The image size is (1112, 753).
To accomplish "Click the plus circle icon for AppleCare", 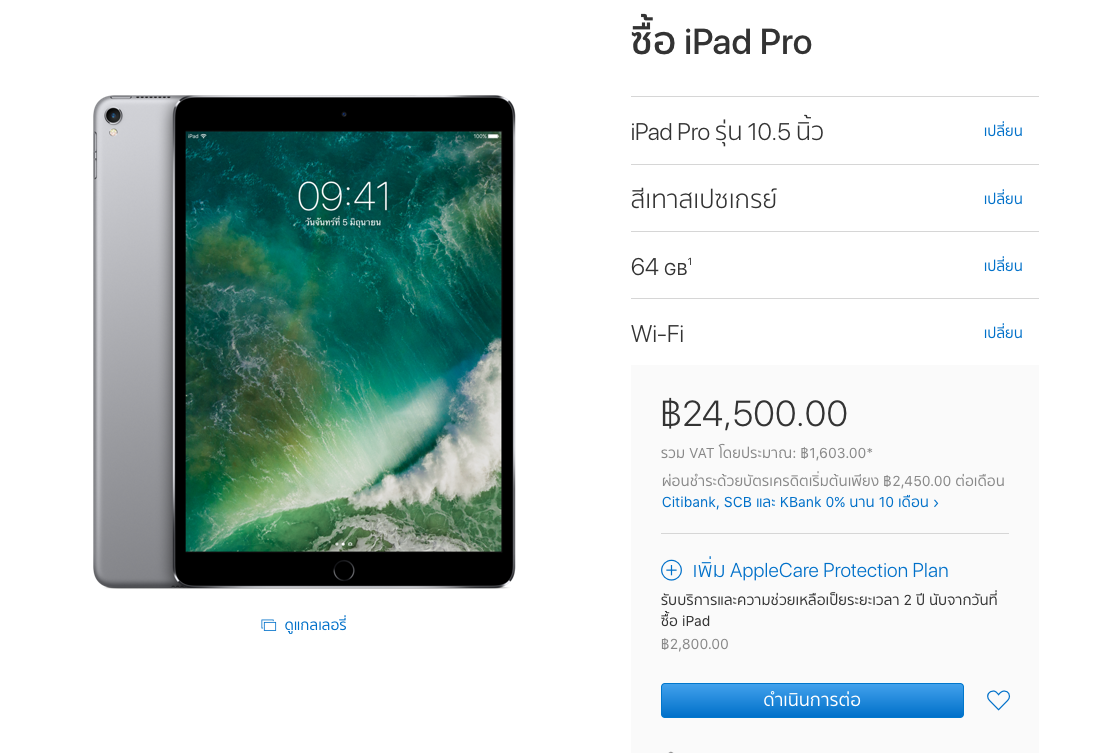I will point(672,570).
